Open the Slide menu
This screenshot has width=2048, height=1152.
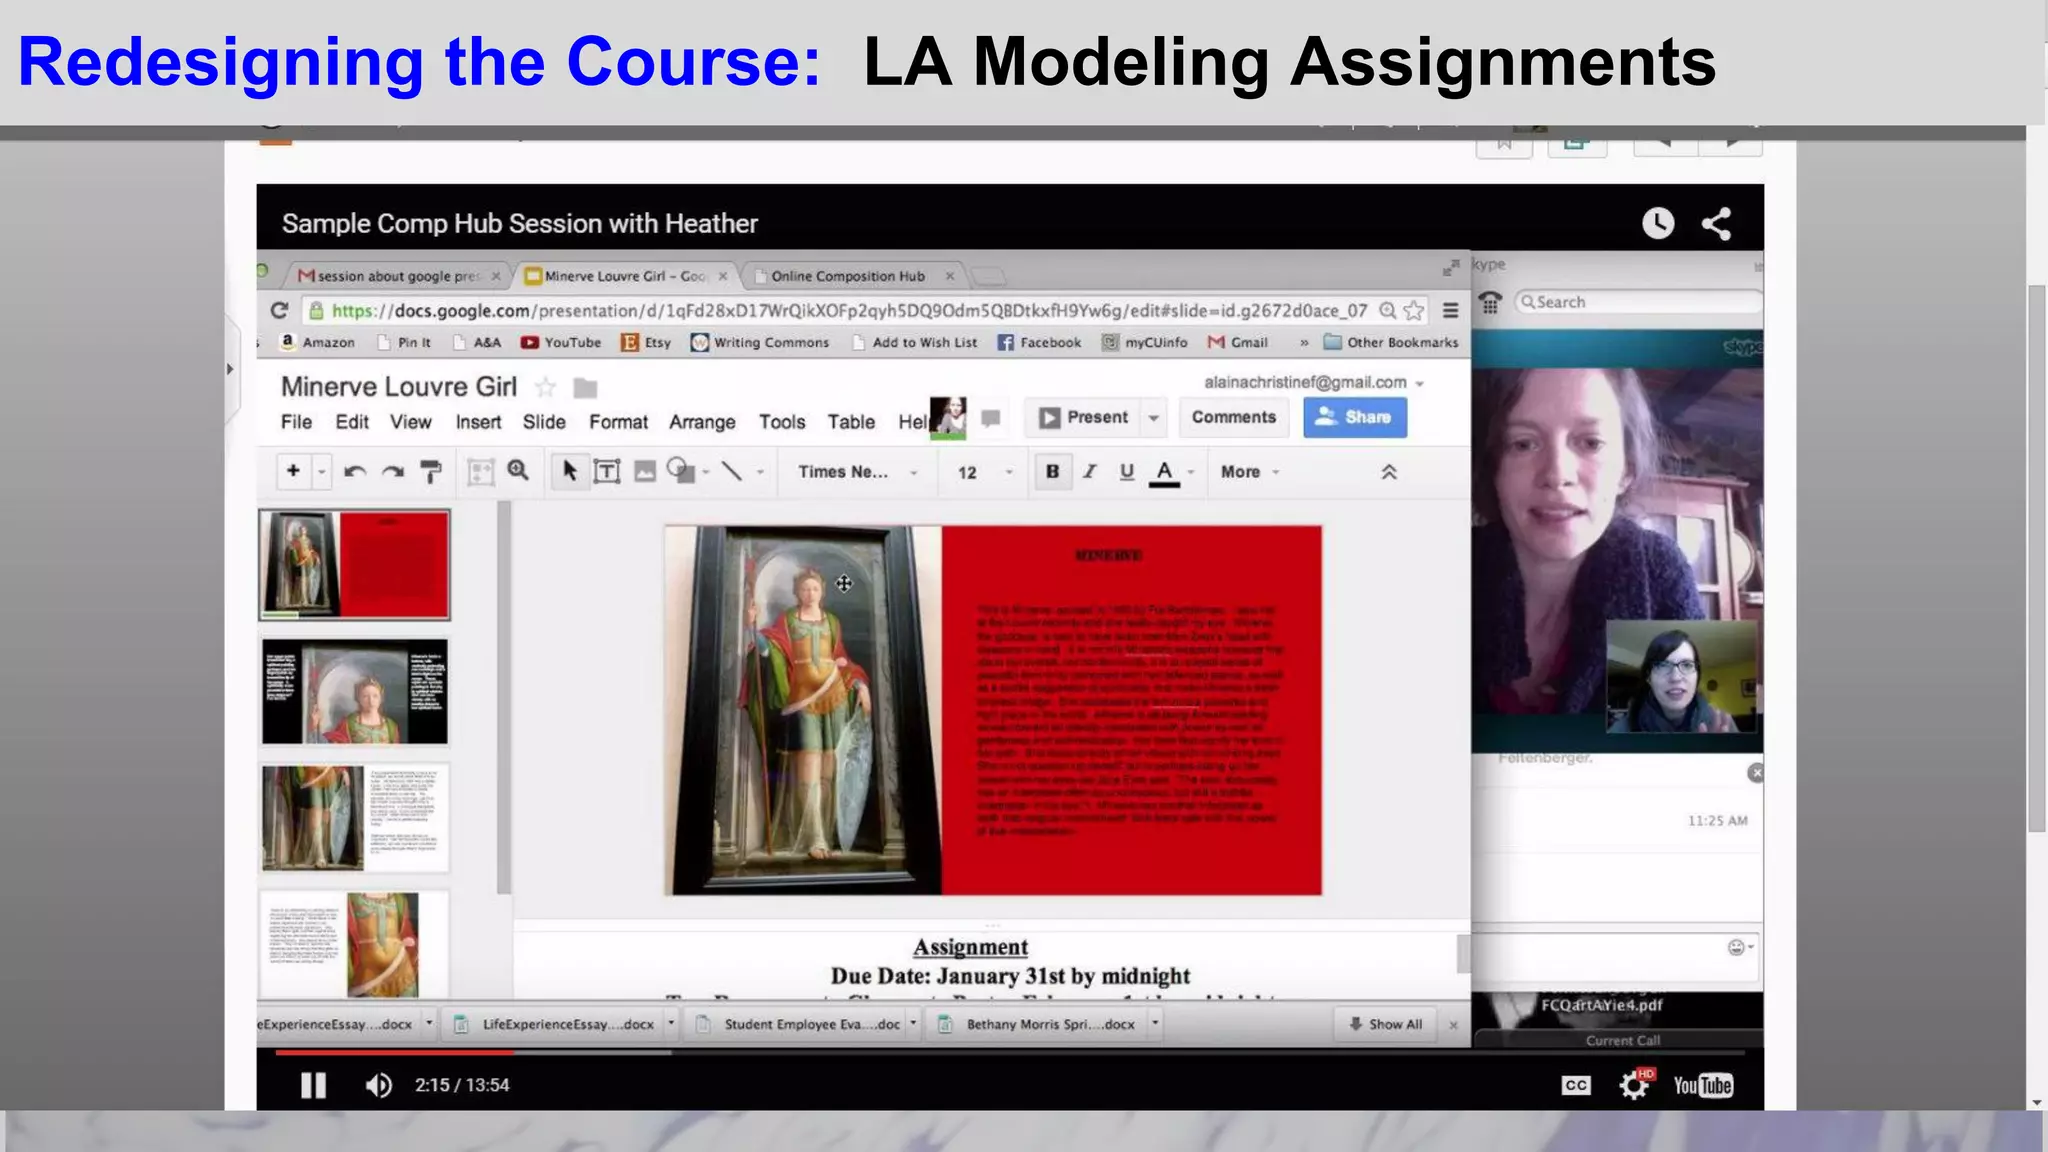click(544, 422)
